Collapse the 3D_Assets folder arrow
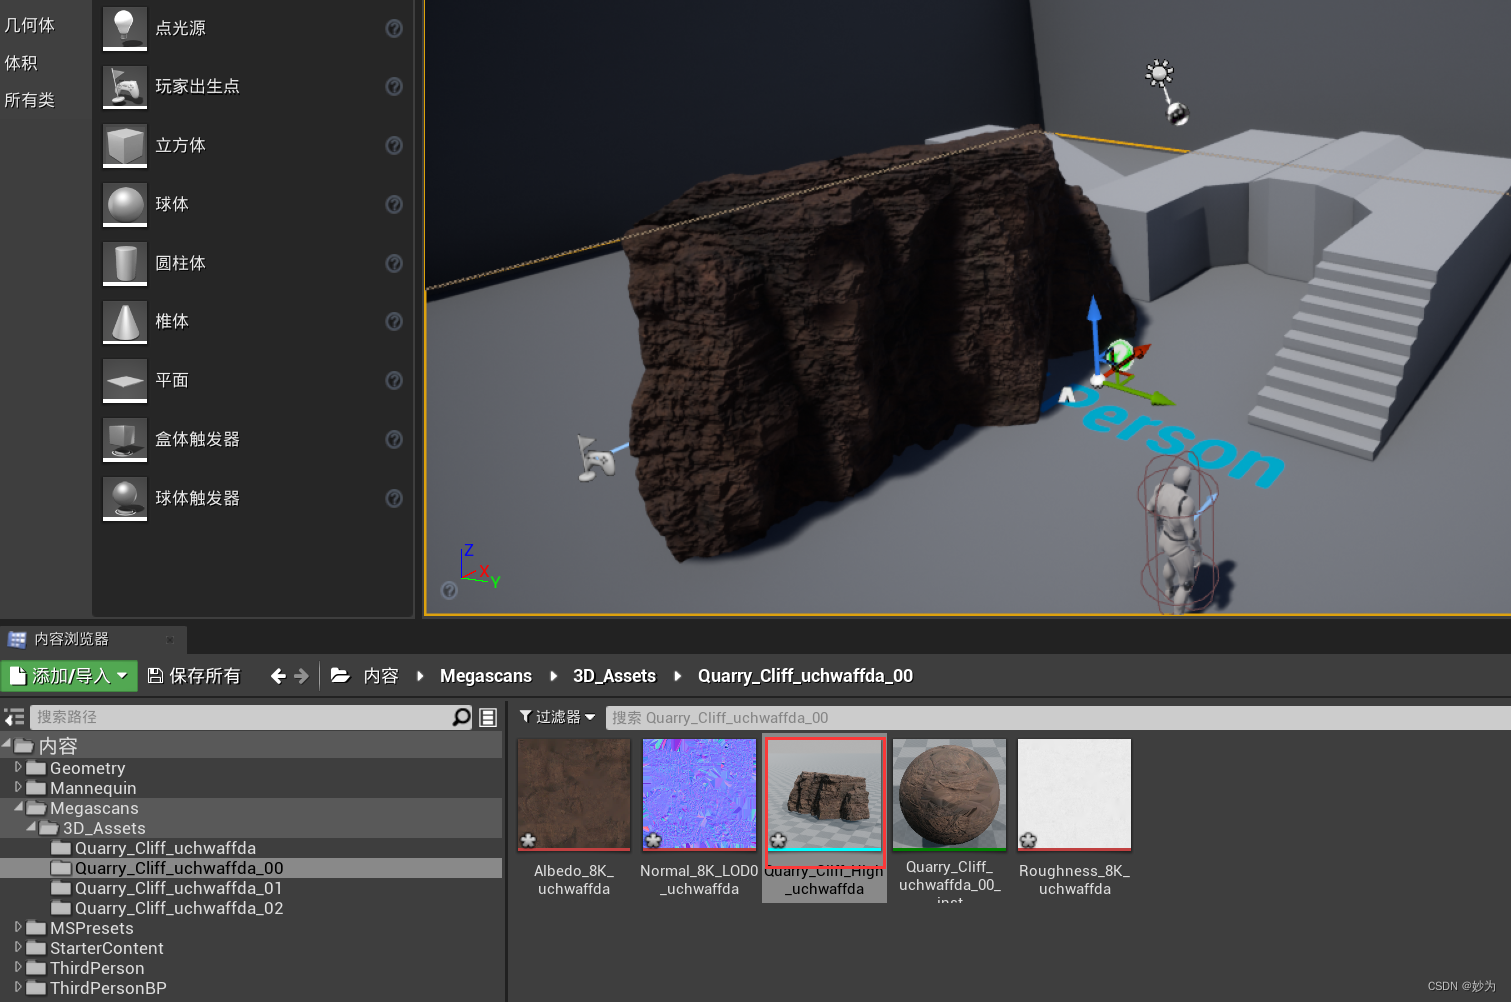1511x1002 pixels. (x=31, y=827)
